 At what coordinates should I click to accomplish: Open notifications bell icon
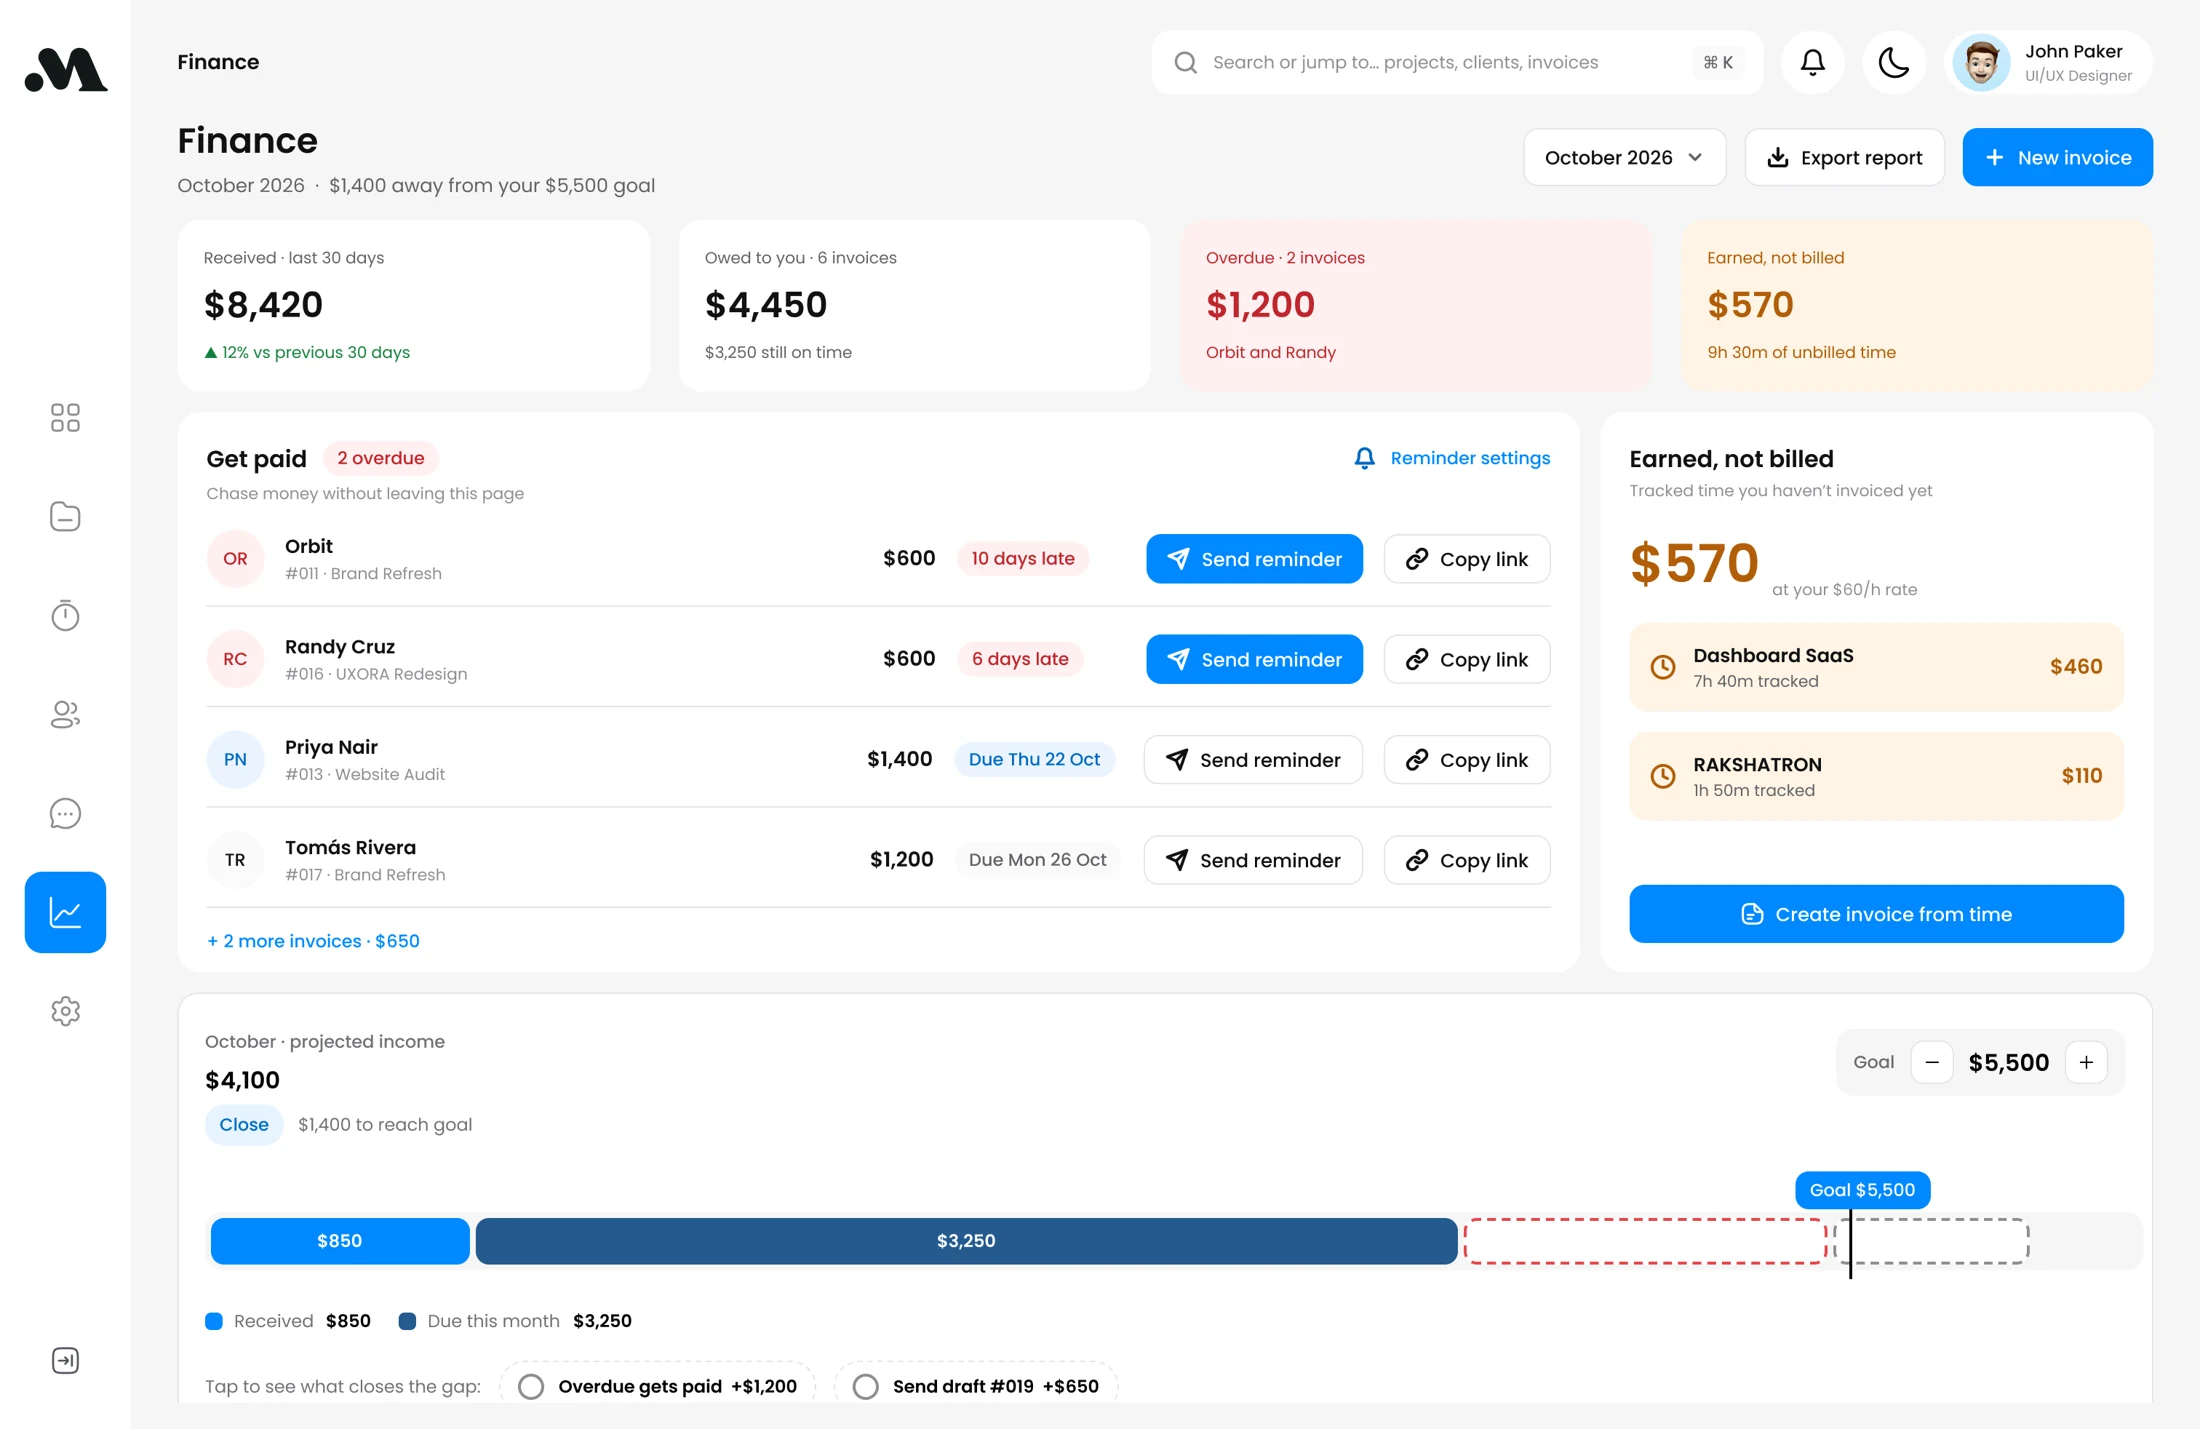tap(1813, 62)
